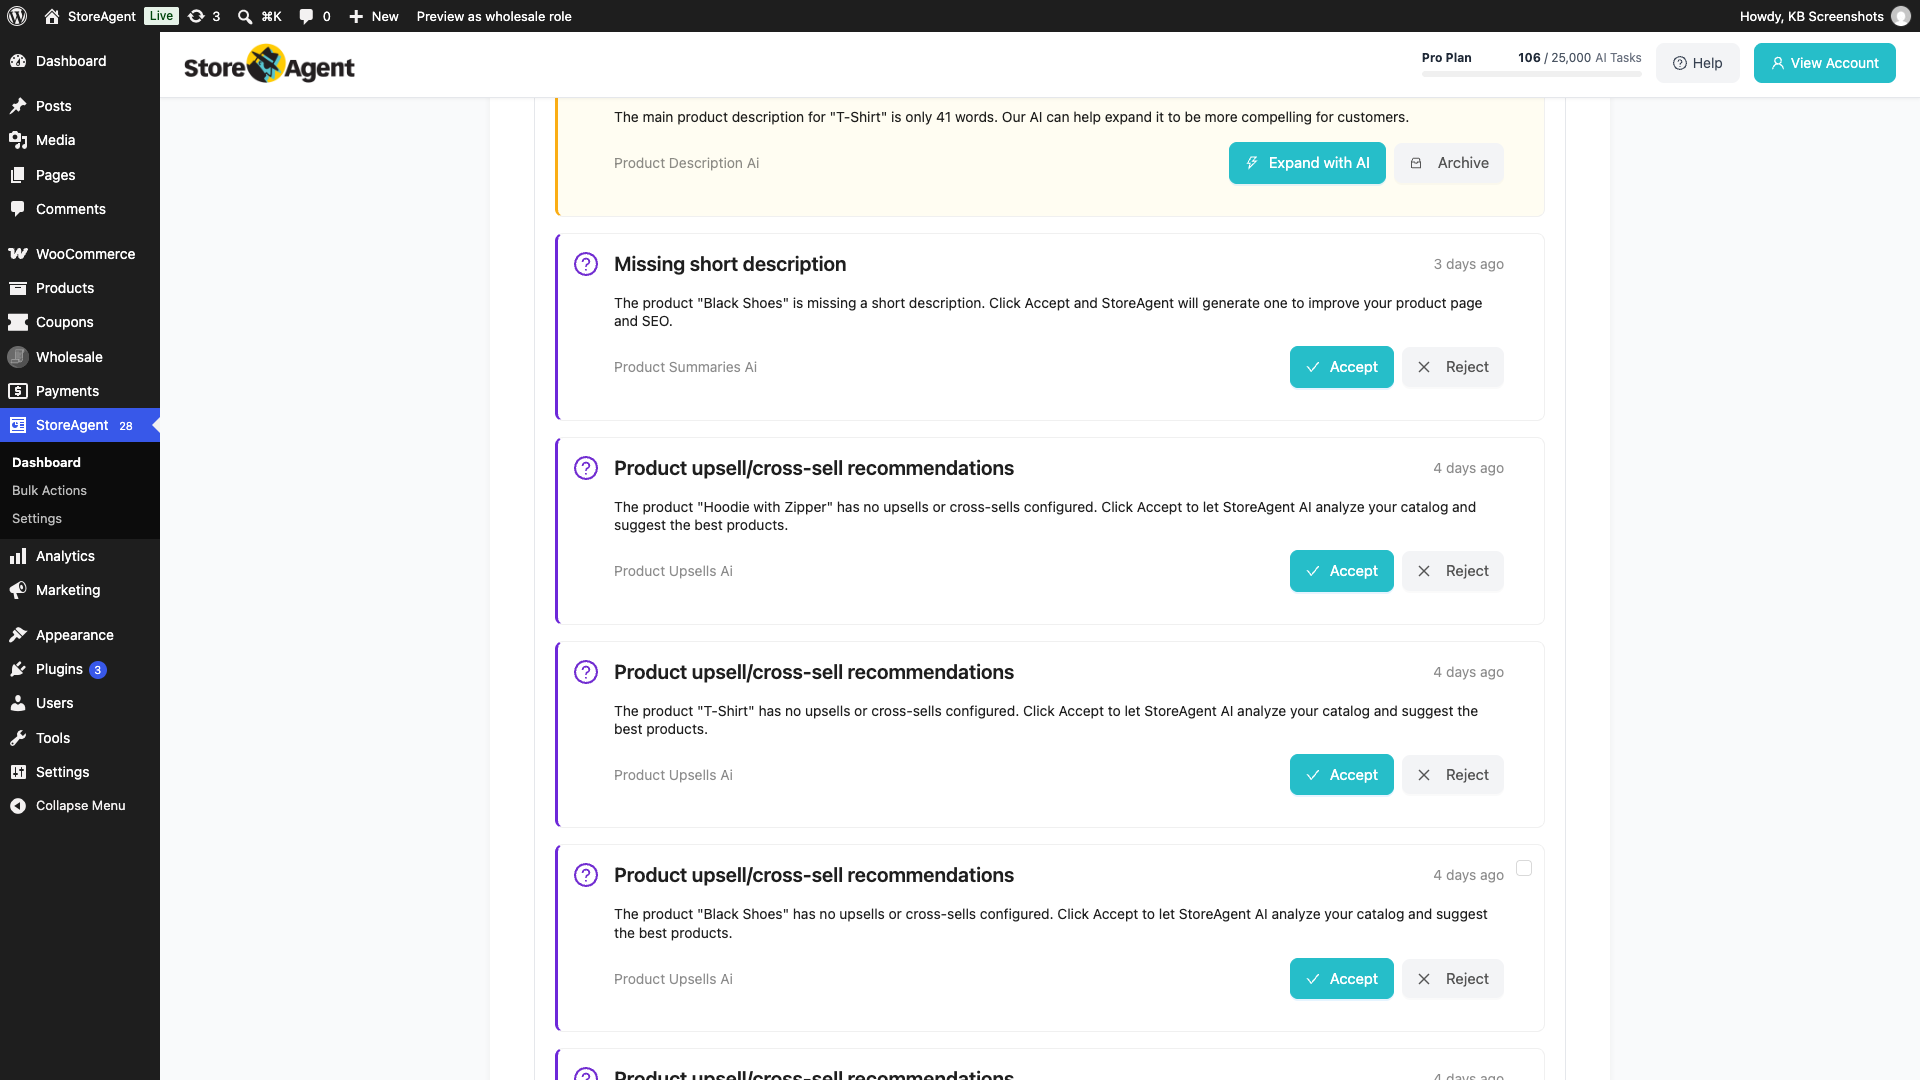
Task: Click the View Account button
Action: point(1824,63)
